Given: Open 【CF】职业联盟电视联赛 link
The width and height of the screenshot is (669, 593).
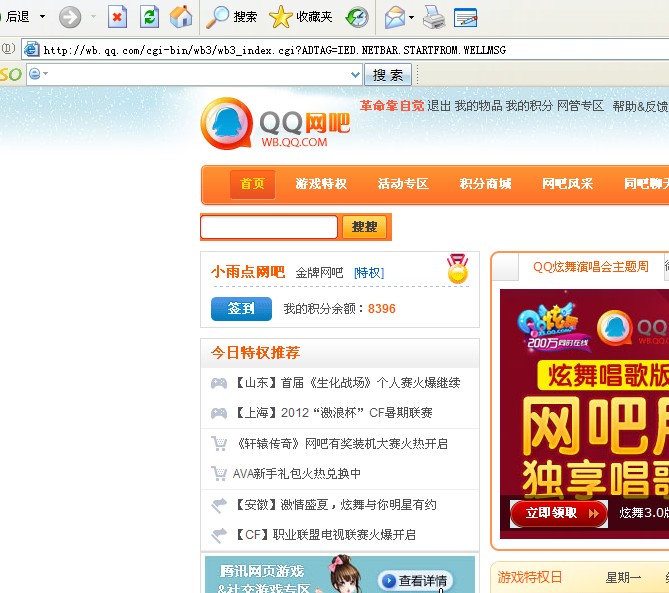Looking at the screenshot, I should click(x=325, y=535).
